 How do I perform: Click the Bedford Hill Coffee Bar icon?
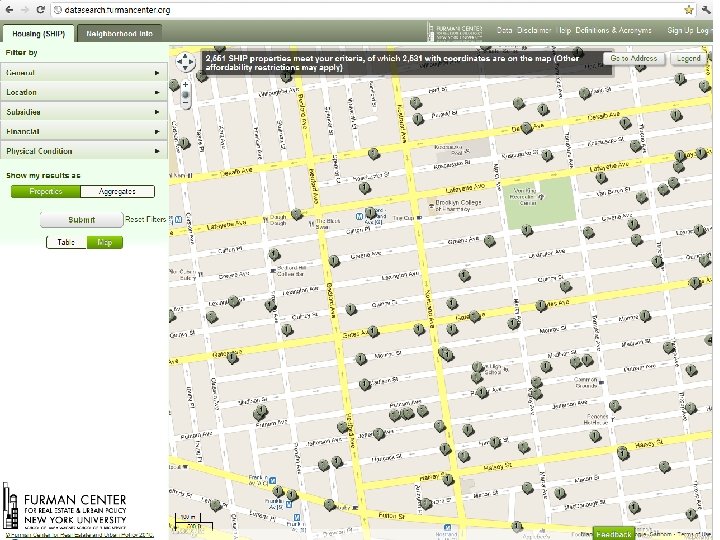coord(273,270)
